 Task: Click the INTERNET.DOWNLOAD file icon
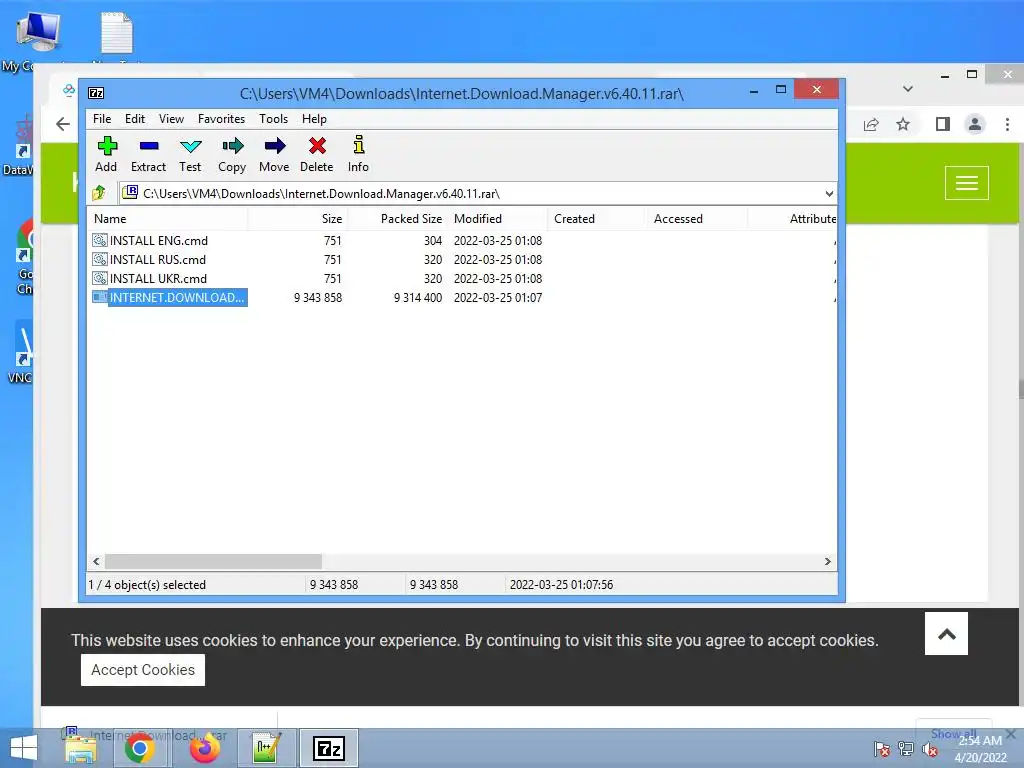point(99,297)
